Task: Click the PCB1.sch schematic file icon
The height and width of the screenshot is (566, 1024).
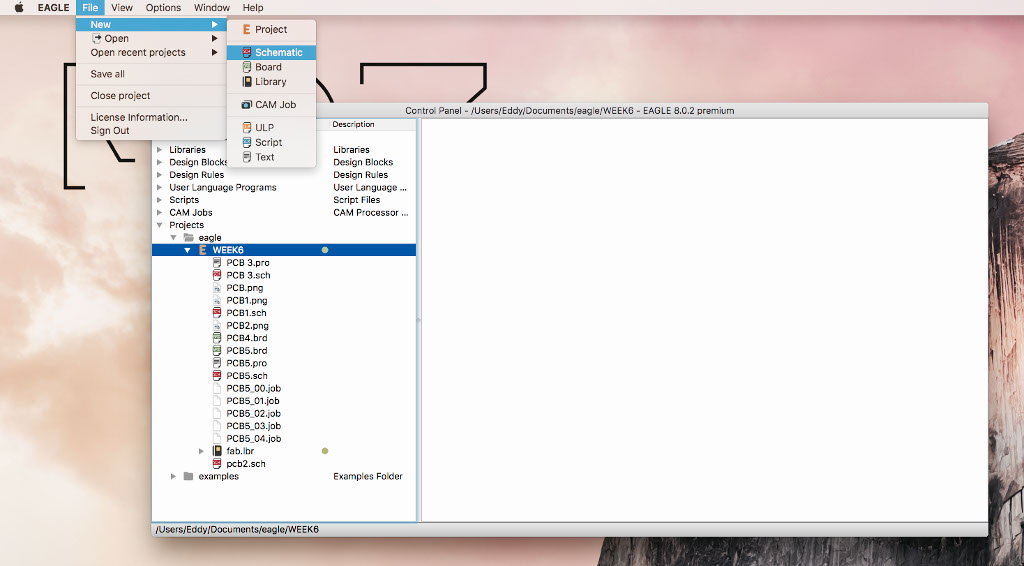Action: [217, 313]
